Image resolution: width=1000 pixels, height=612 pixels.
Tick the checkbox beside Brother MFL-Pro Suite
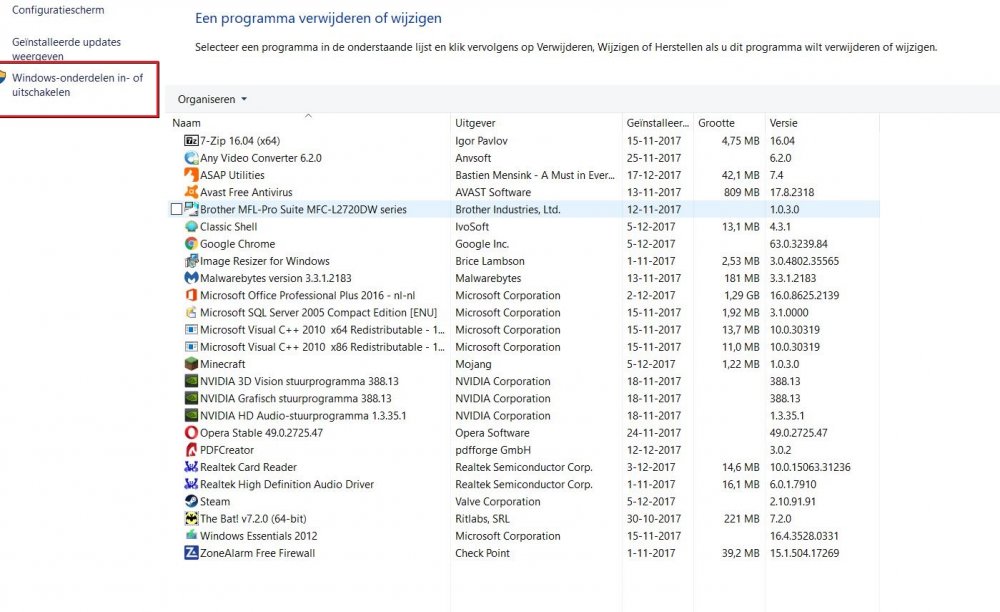pyautogui.click(x=177, y=209)
